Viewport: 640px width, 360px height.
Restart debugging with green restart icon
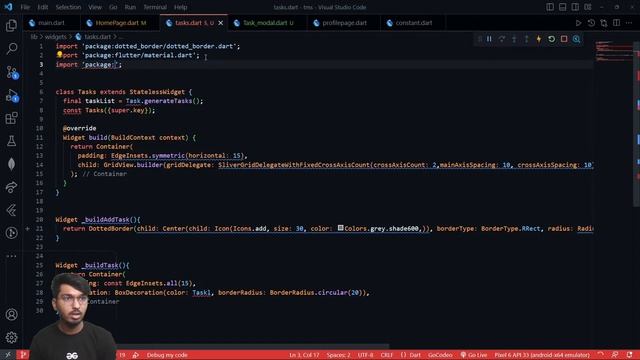pos(551,39)
